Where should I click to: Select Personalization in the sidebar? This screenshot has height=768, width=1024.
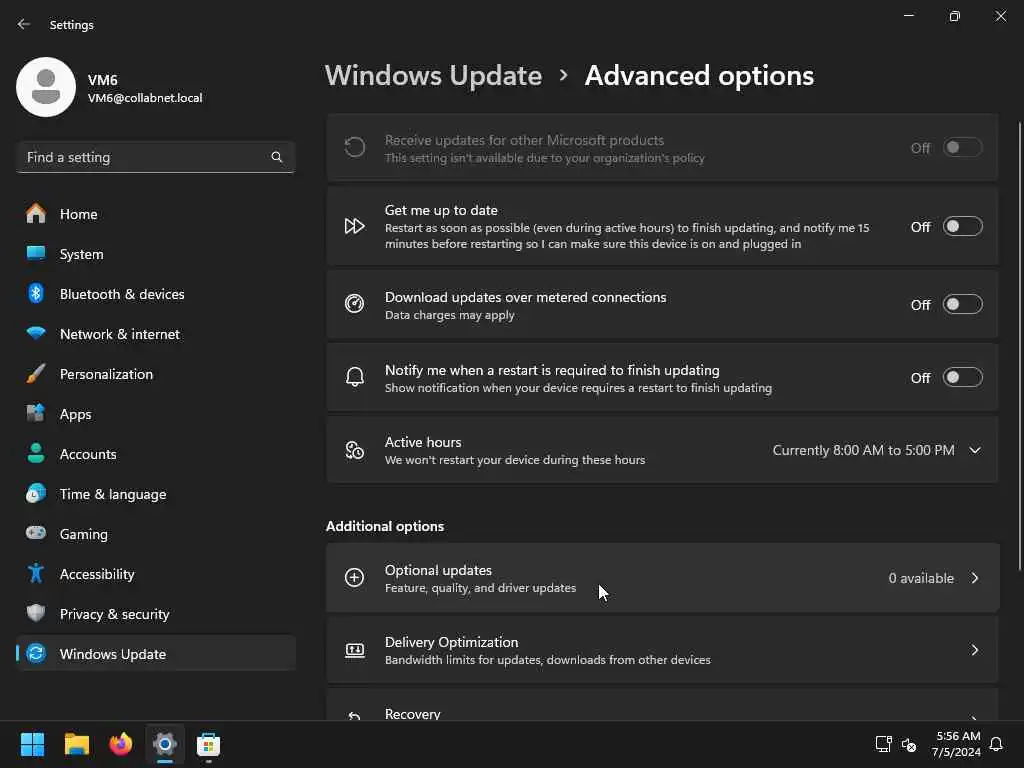click(x=156, y=374)
